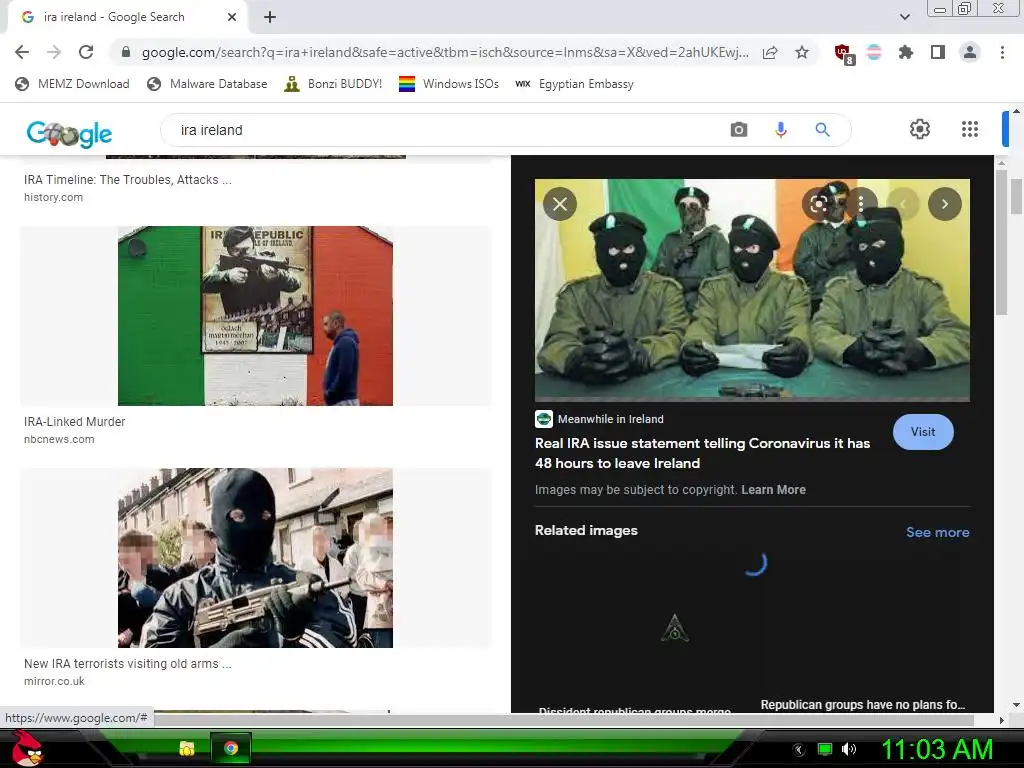This screenshot has height=768, width=1024.
Task: Close the image preview panel
Action: point(560,204)
